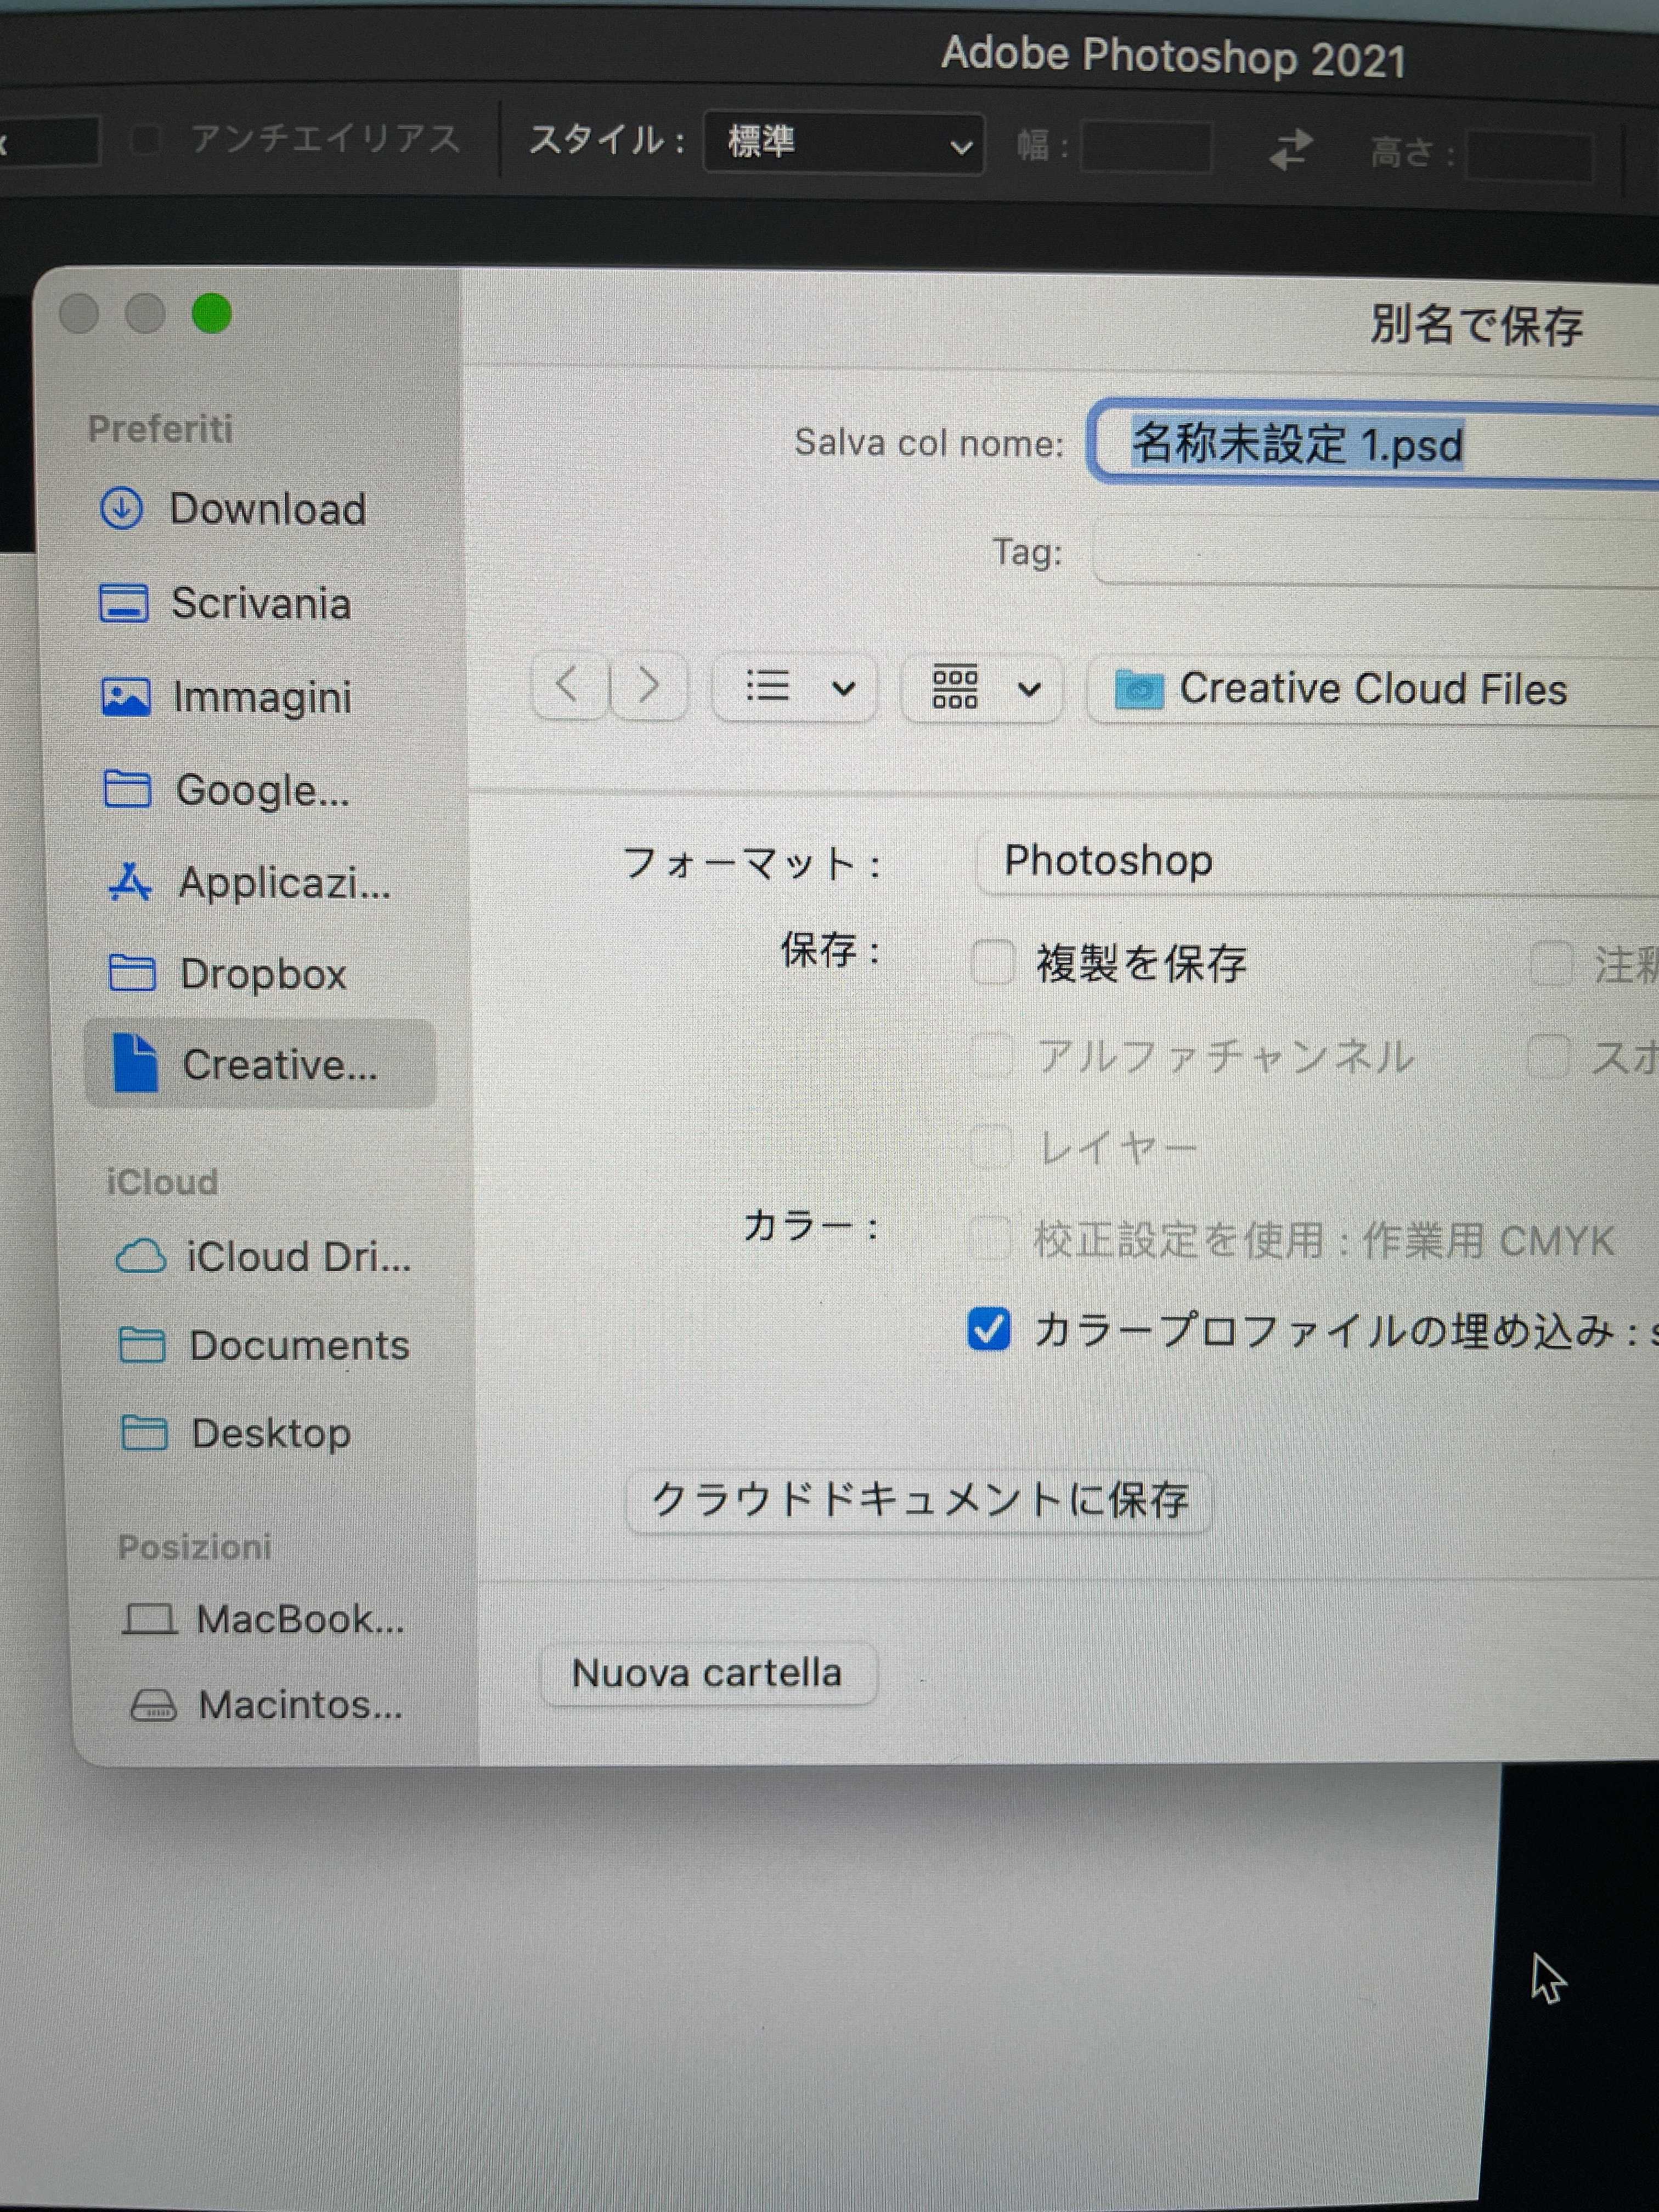Select Immagini folder in sidebar
The height and width of the screenshot is (2212, 1659).
[261, 697]
